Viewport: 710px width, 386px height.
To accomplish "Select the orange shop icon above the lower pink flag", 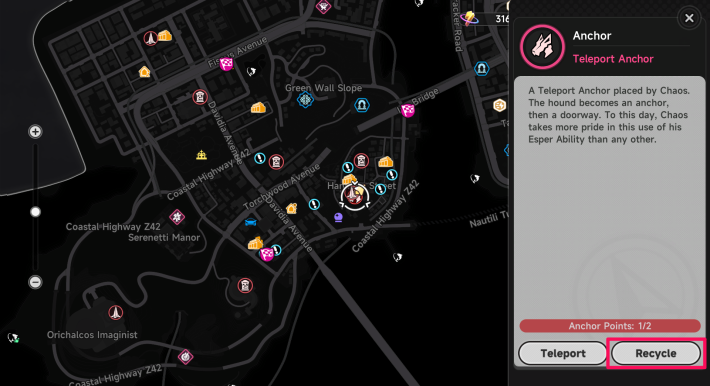I will pyautogui.click(x=255, y=243).
